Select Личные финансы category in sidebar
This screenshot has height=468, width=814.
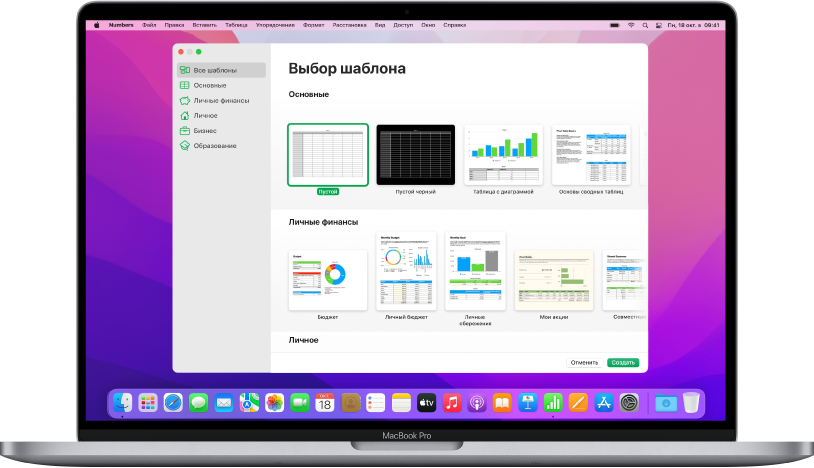[221, 101]
